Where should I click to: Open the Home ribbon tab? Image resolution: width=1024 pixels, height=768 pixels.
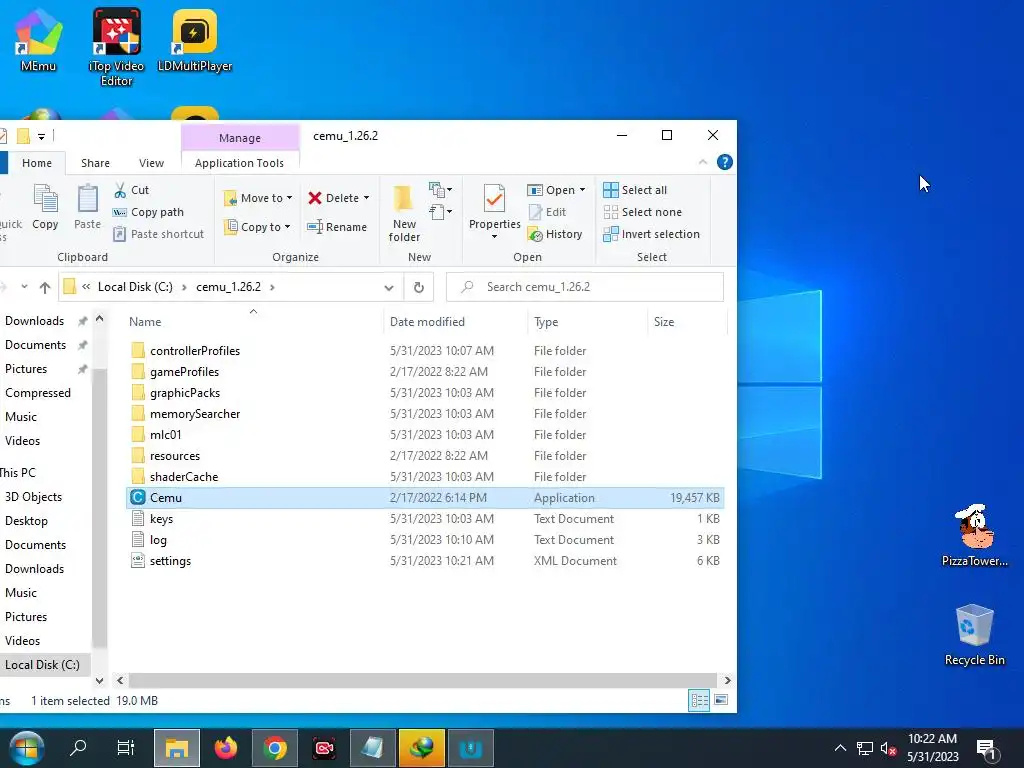click(37, 163)
